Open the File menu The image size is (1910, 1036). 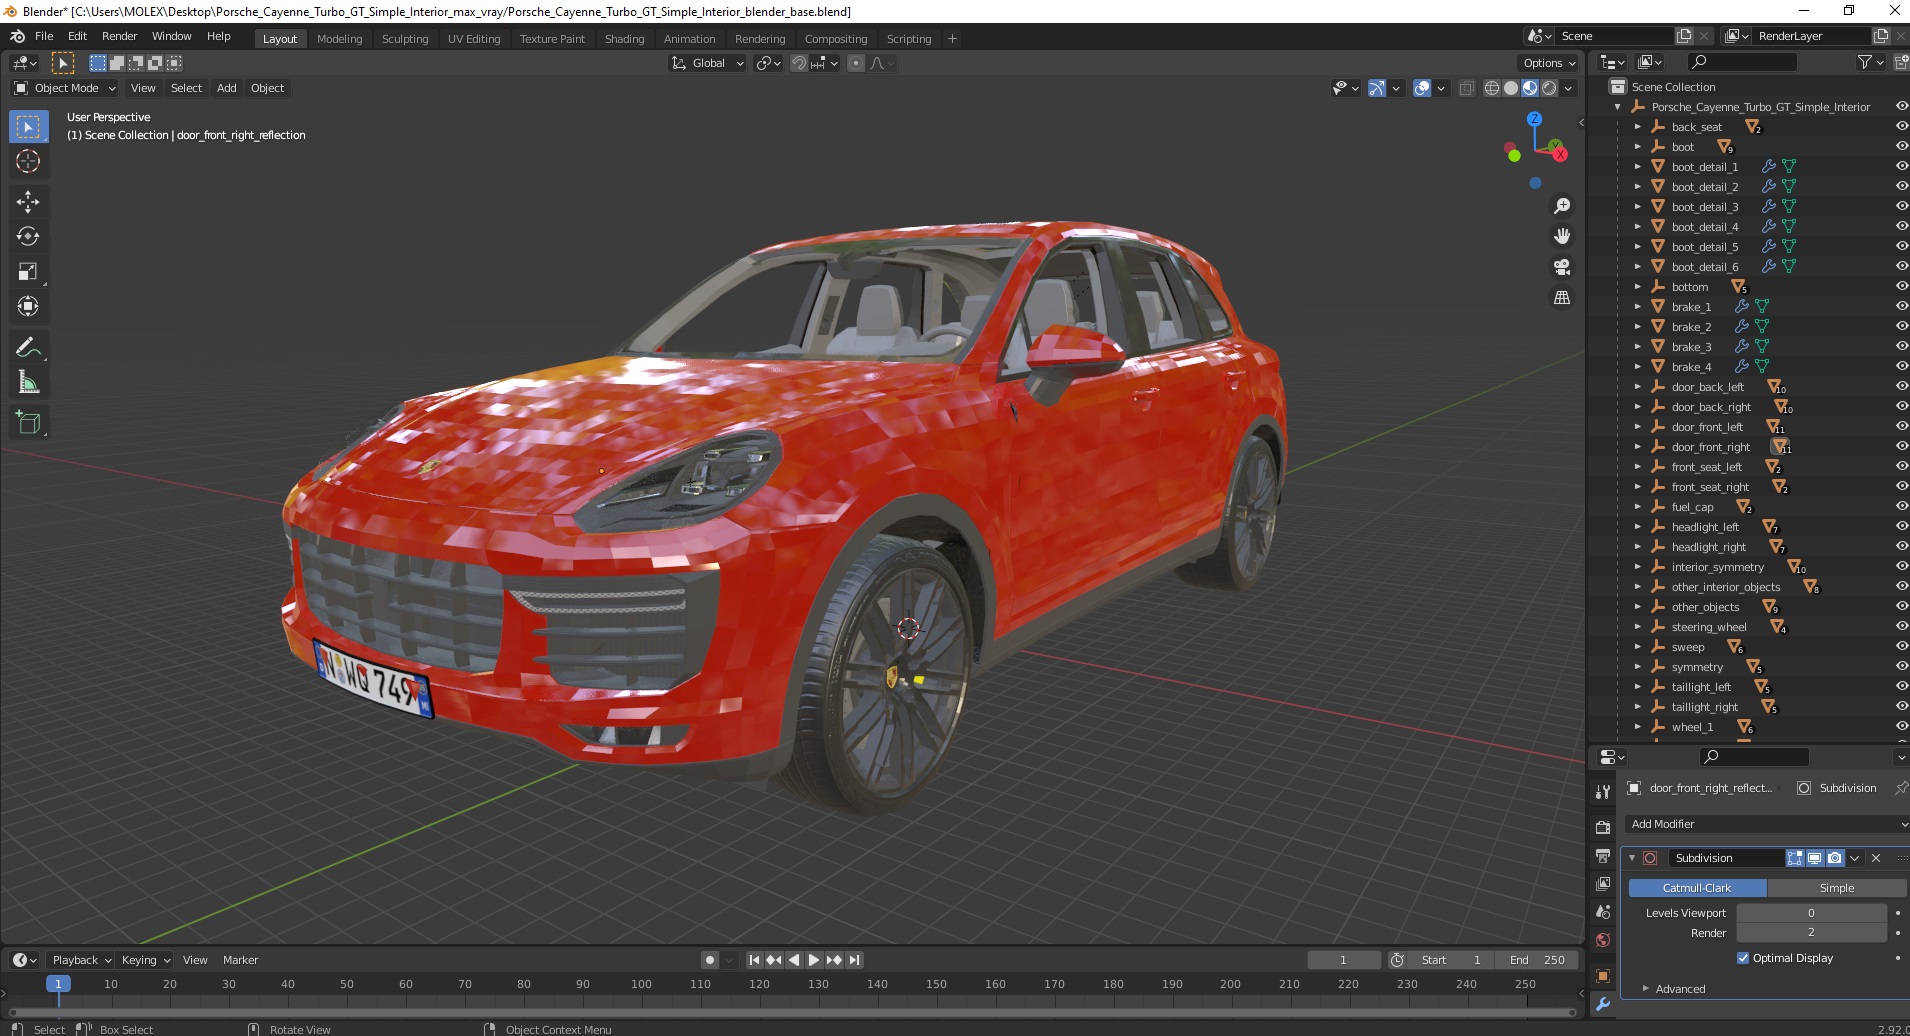(x=44, y=36)
